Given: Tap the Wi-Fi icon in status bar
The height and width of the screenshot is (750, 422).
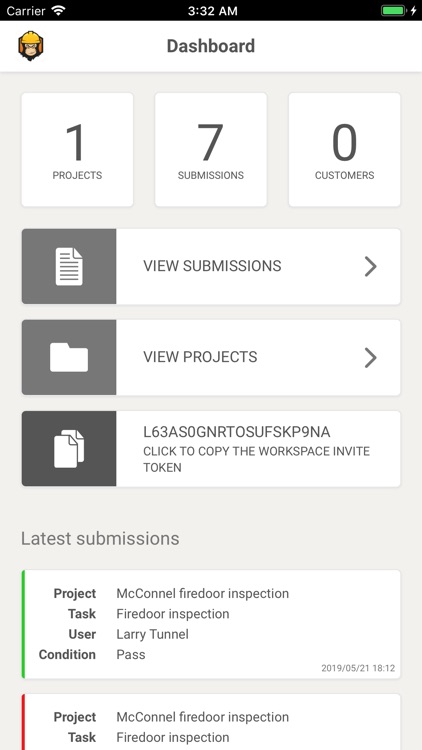Looking at the screenshot, I should pos(58,11).
